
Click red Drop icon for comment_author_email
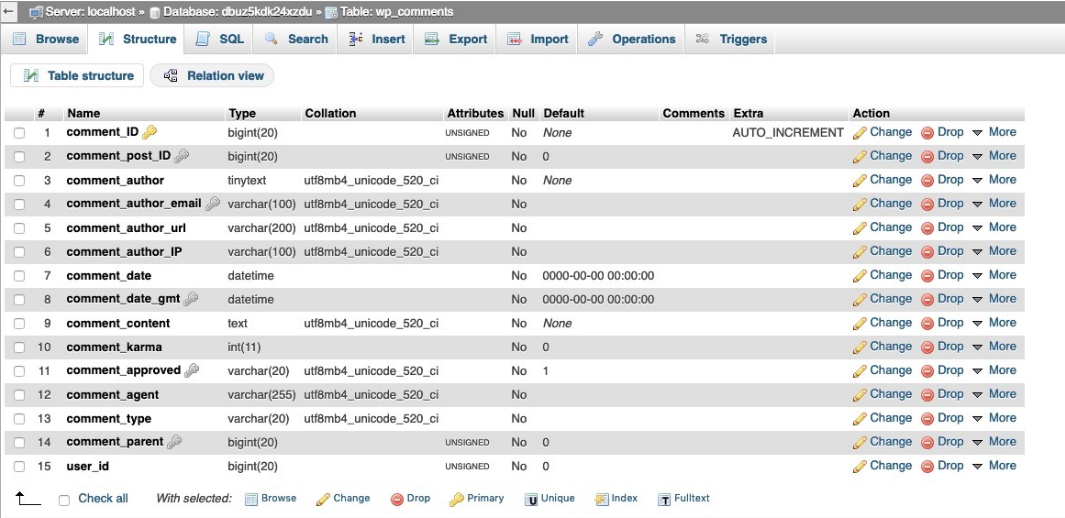(x=928, y=204)
